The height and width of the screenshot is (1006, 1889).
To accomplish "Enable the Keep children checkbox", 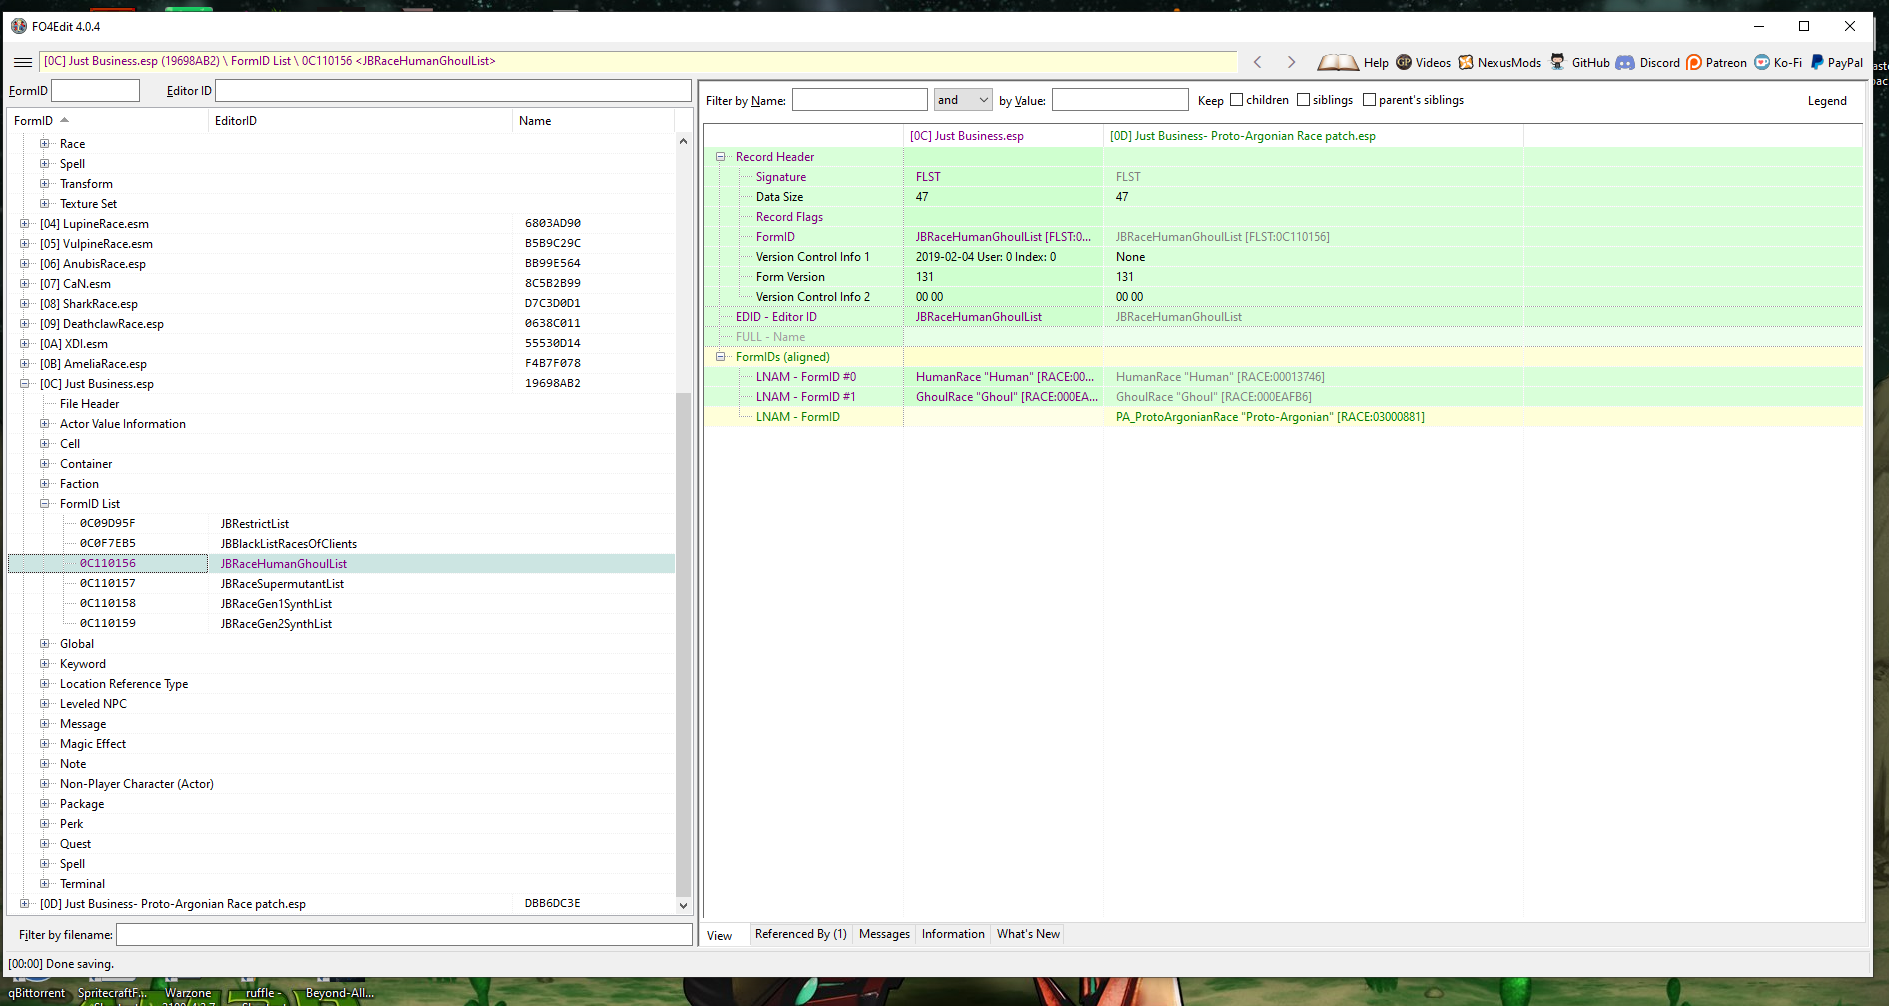I will coord(1236,100).
